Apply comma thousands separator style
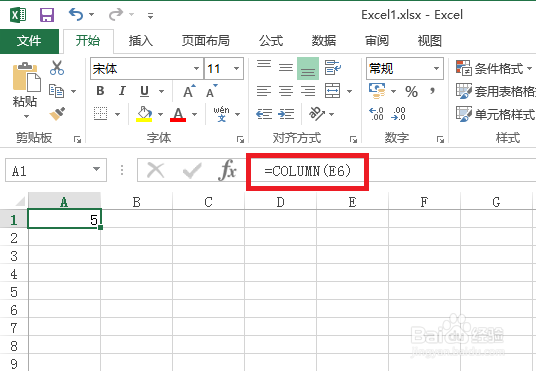The image size is (536, 371). click(x=433, y=91)
